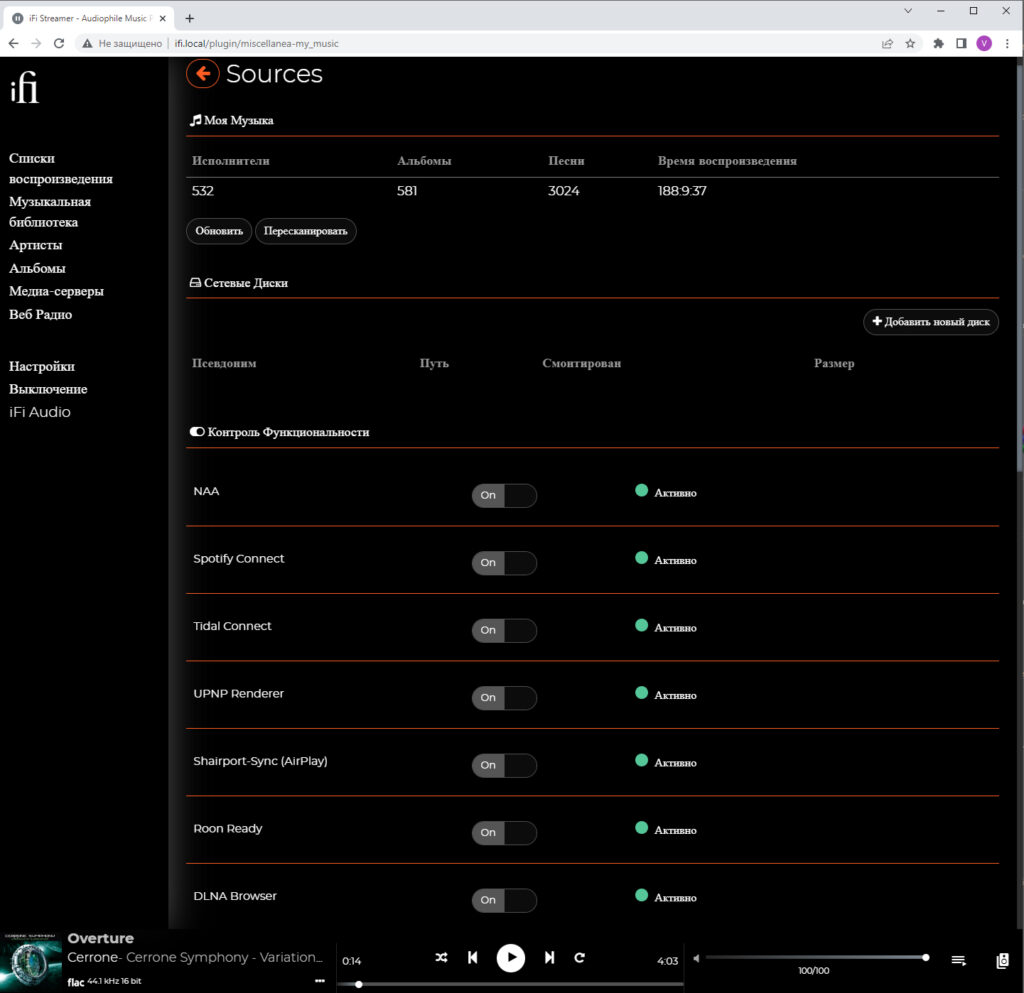This screenshot has height=993, width=1024.
Task: Click the Cerrone Symphony artist line
Action: pos(195,957)
